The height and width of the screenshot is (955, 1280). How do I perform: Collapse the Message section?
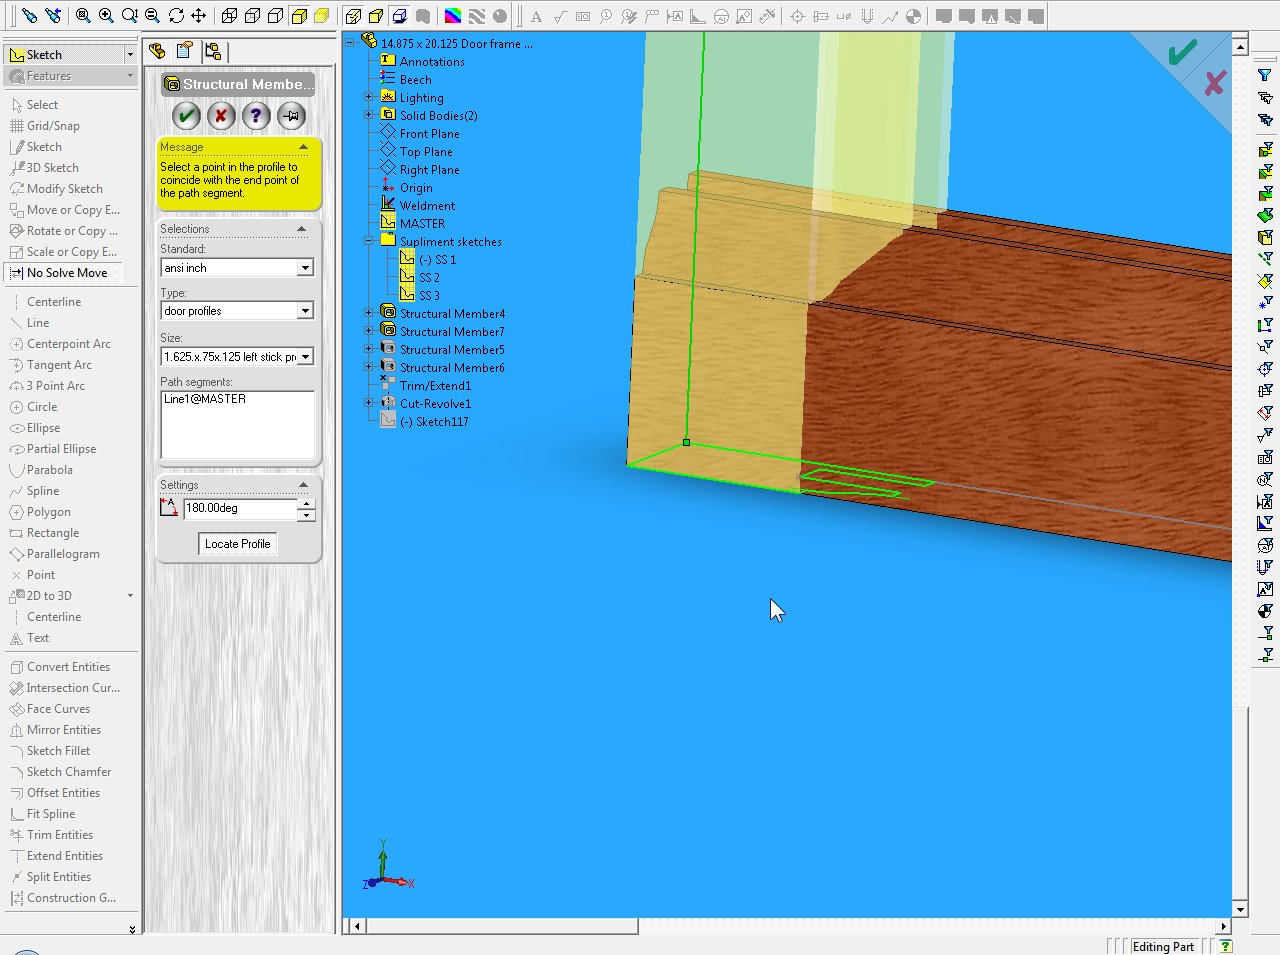(x=303, y=147)
